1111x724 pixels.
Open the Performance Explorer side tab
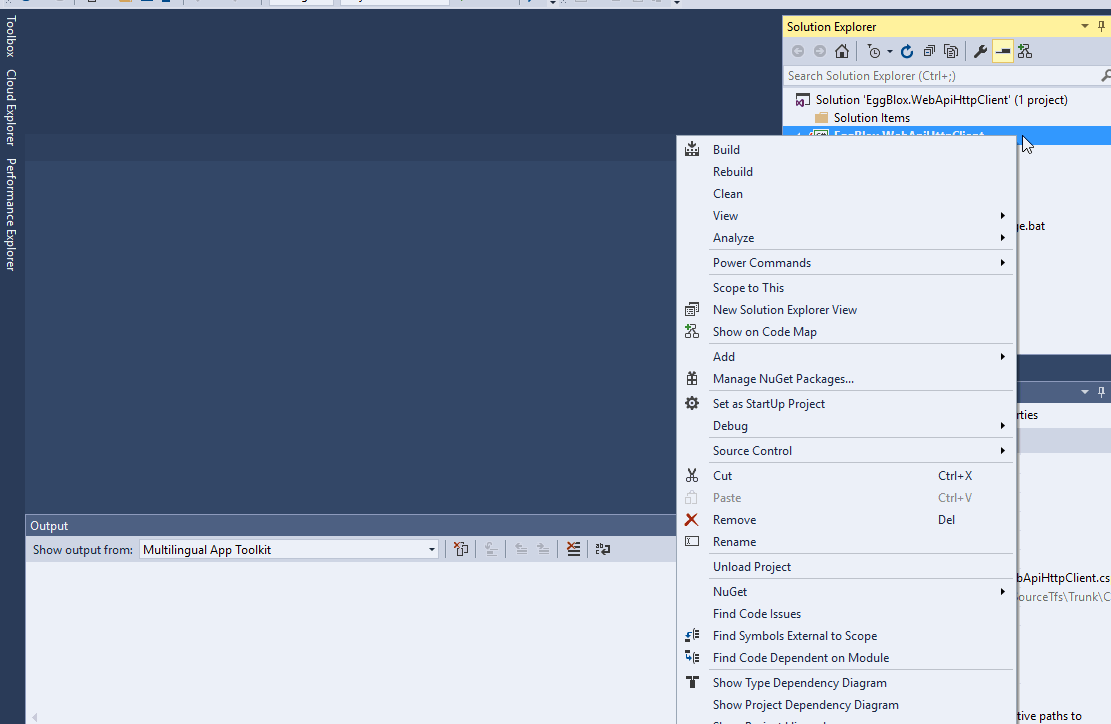(x=11, y=214)
